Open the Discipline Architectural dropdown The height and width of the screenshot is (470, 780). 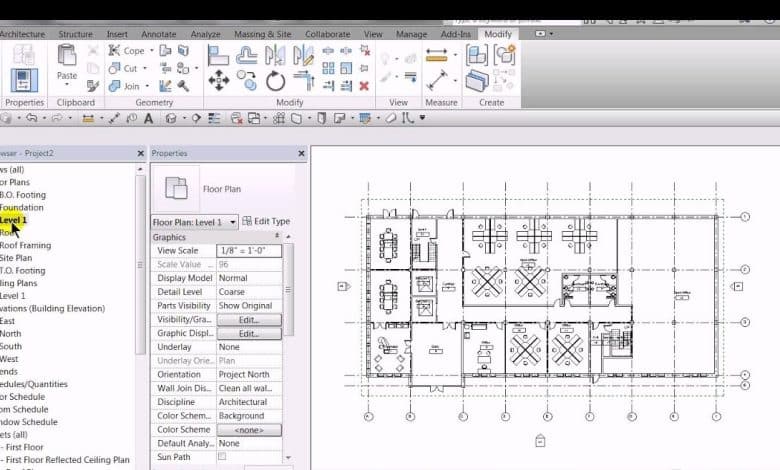coord(249,402)
